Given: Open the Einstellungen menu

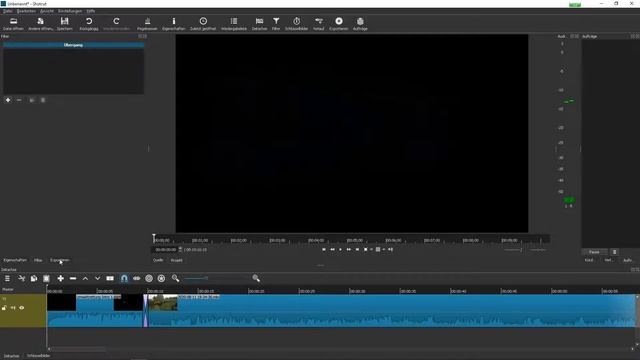Looking at the screenshot, I should tap(70, 11).
